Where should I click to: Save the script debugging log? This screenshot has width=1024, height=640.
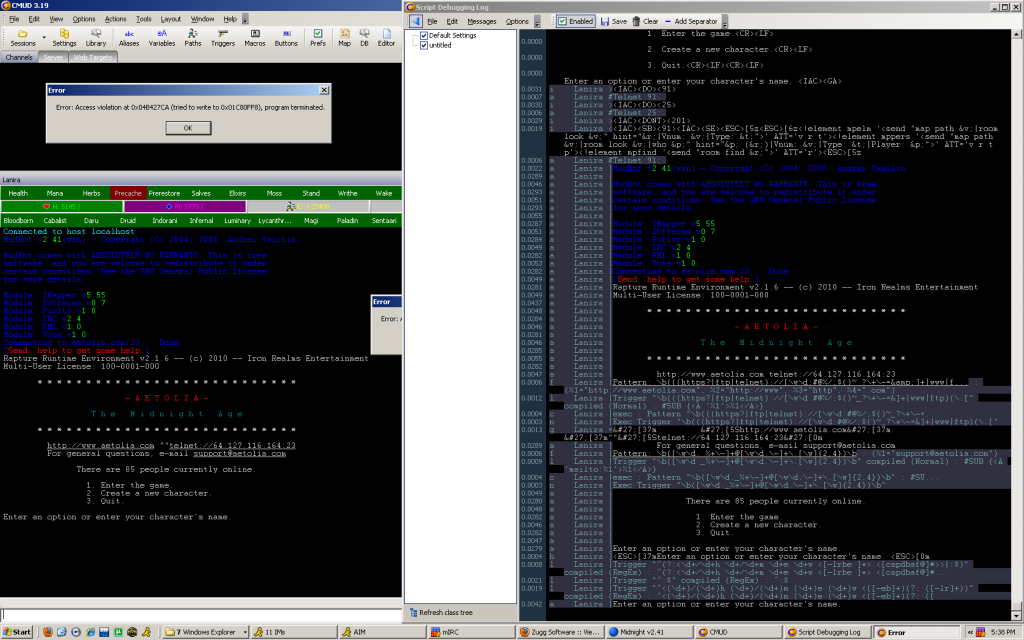(613, 21)
